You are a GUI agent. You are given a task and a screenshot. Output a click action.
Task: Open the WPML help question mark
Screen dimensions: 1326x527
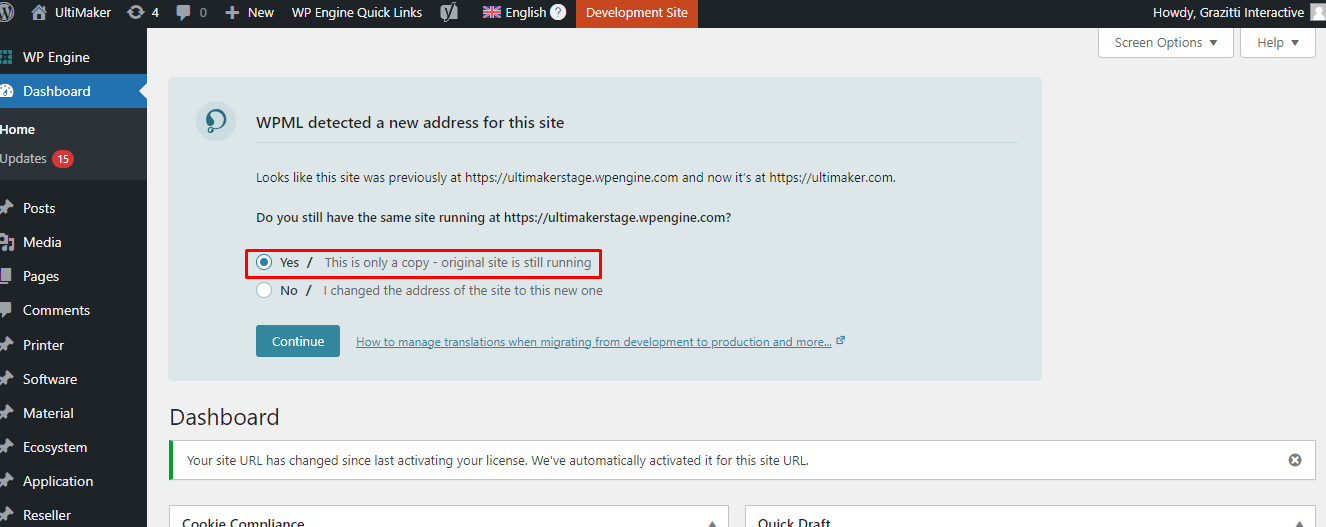(558, 13)
